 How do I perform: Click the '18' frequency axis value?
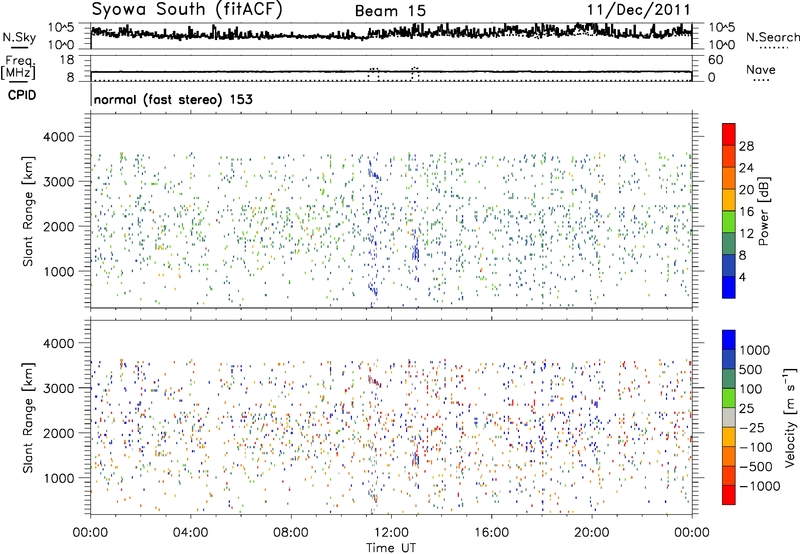click(67, 60)
